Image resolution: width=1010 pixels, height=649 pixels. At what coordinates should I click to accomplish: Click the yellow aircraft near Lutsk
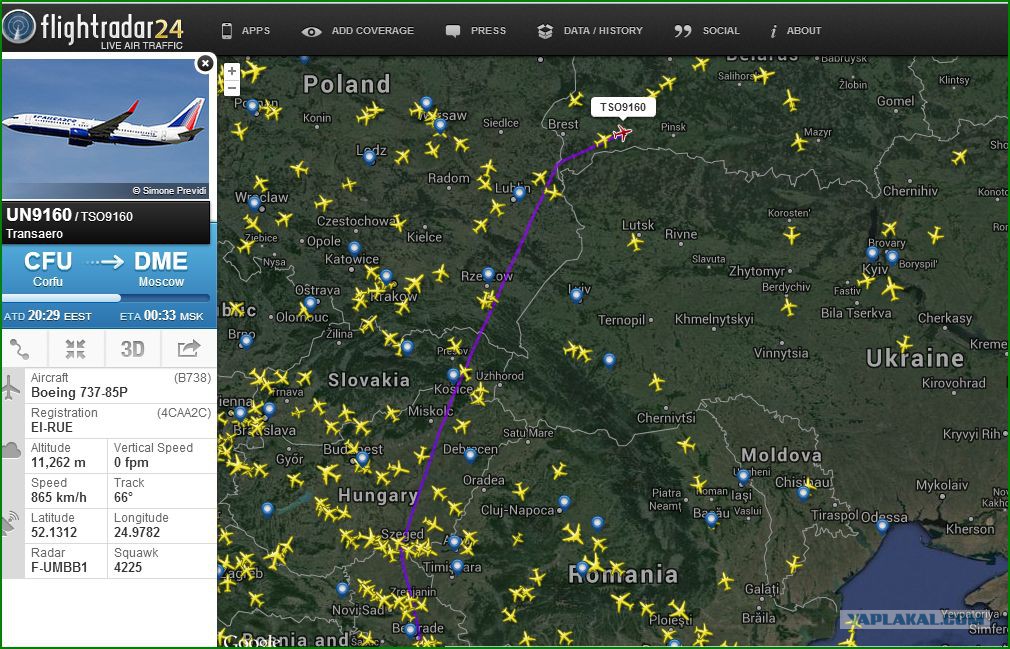coord(635,242)
